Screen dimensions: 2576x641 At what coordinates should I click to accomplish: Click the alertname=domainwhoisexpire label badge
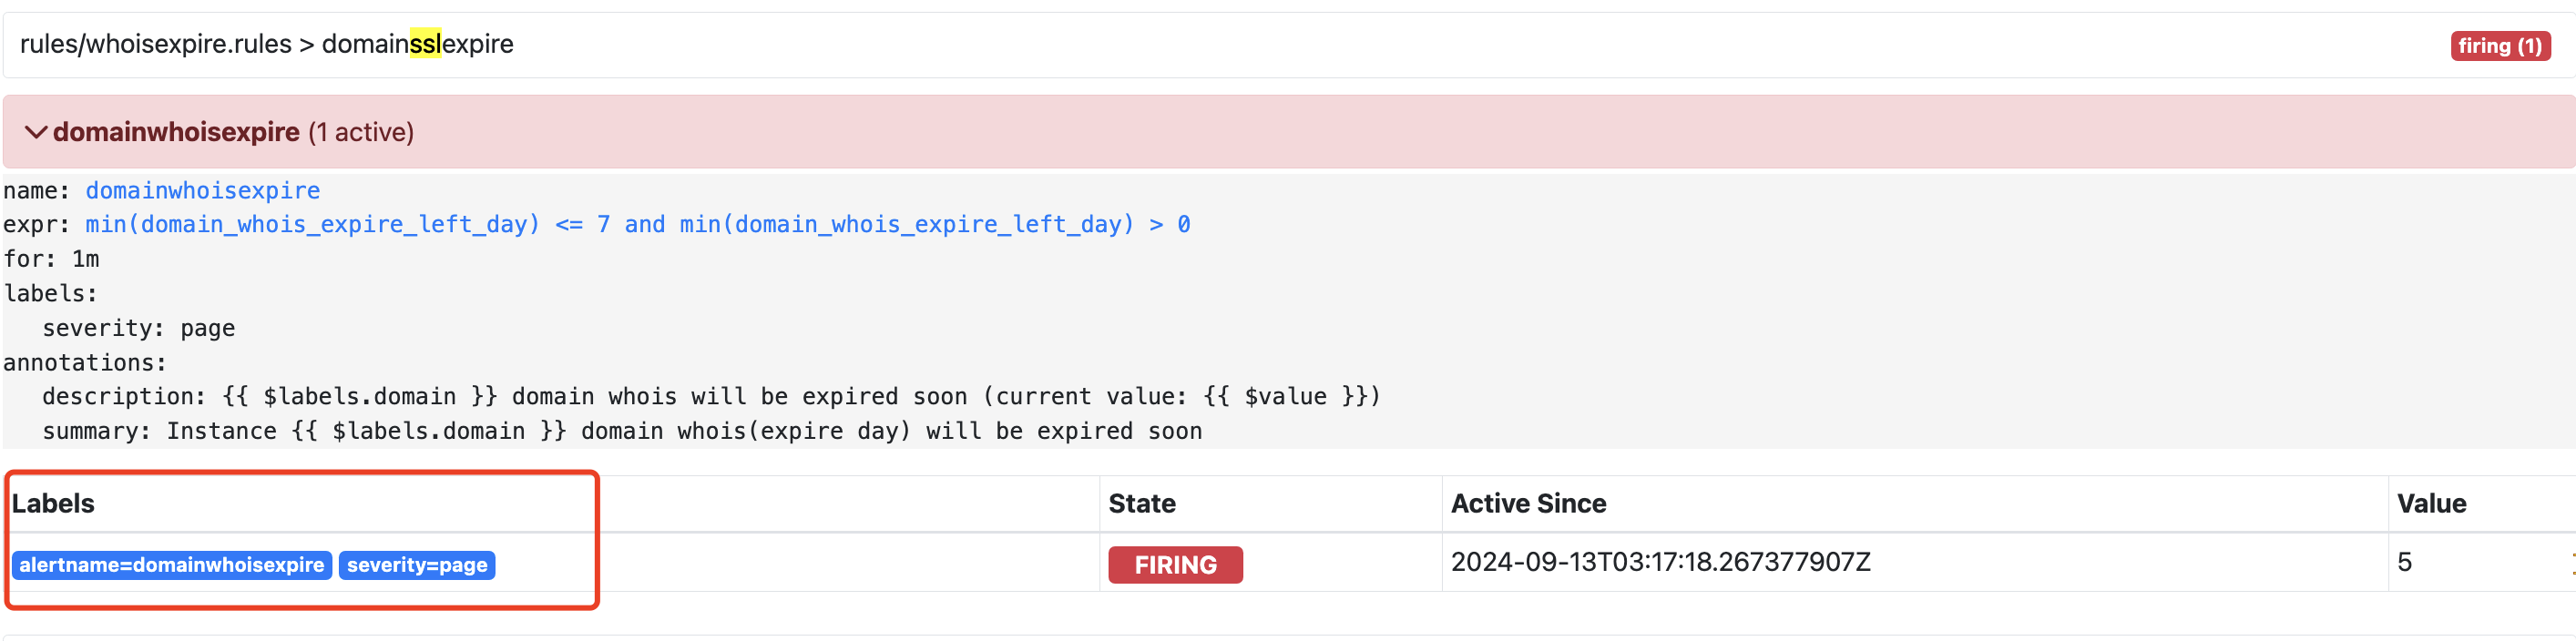pyautogui.click(x=171, y=565)
